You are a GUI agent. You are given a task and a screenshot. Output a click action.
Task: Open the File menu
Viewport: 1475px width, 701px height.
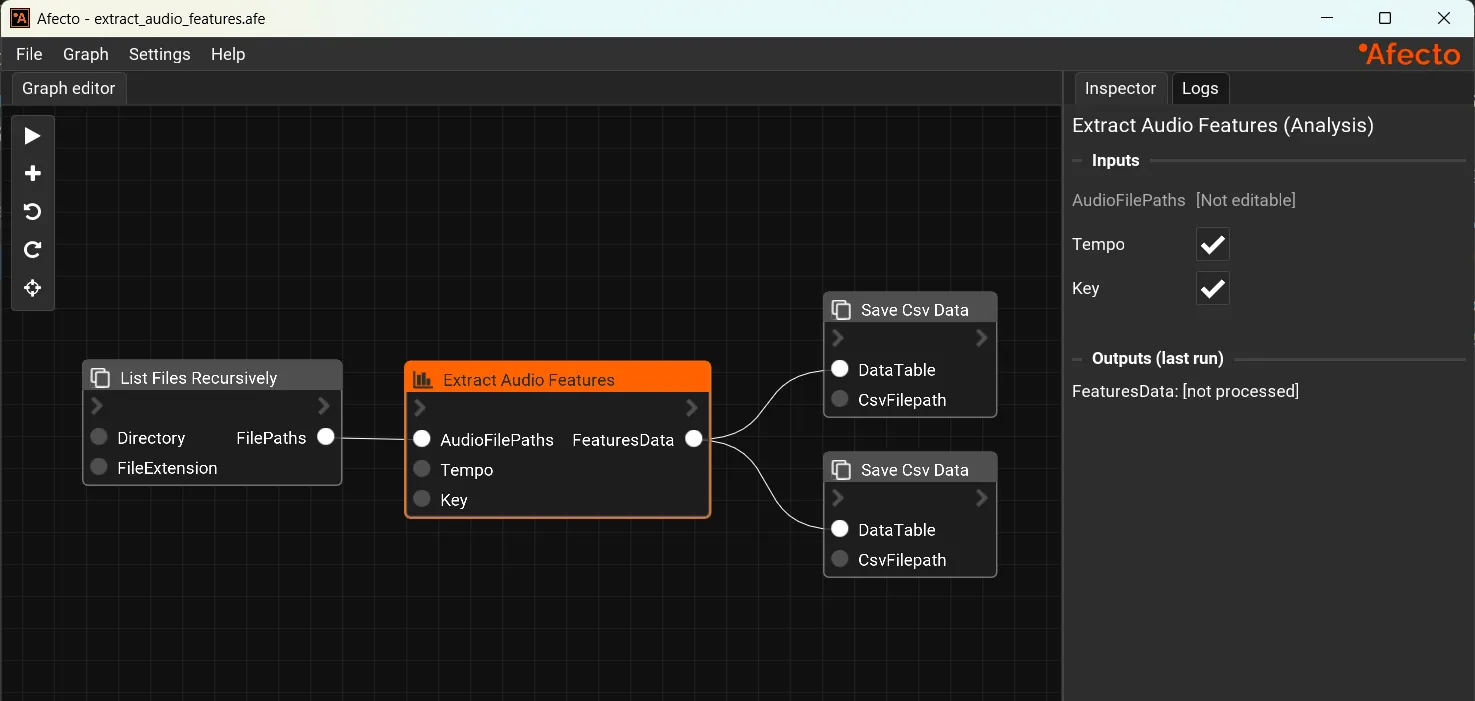(x=29, y=54)
